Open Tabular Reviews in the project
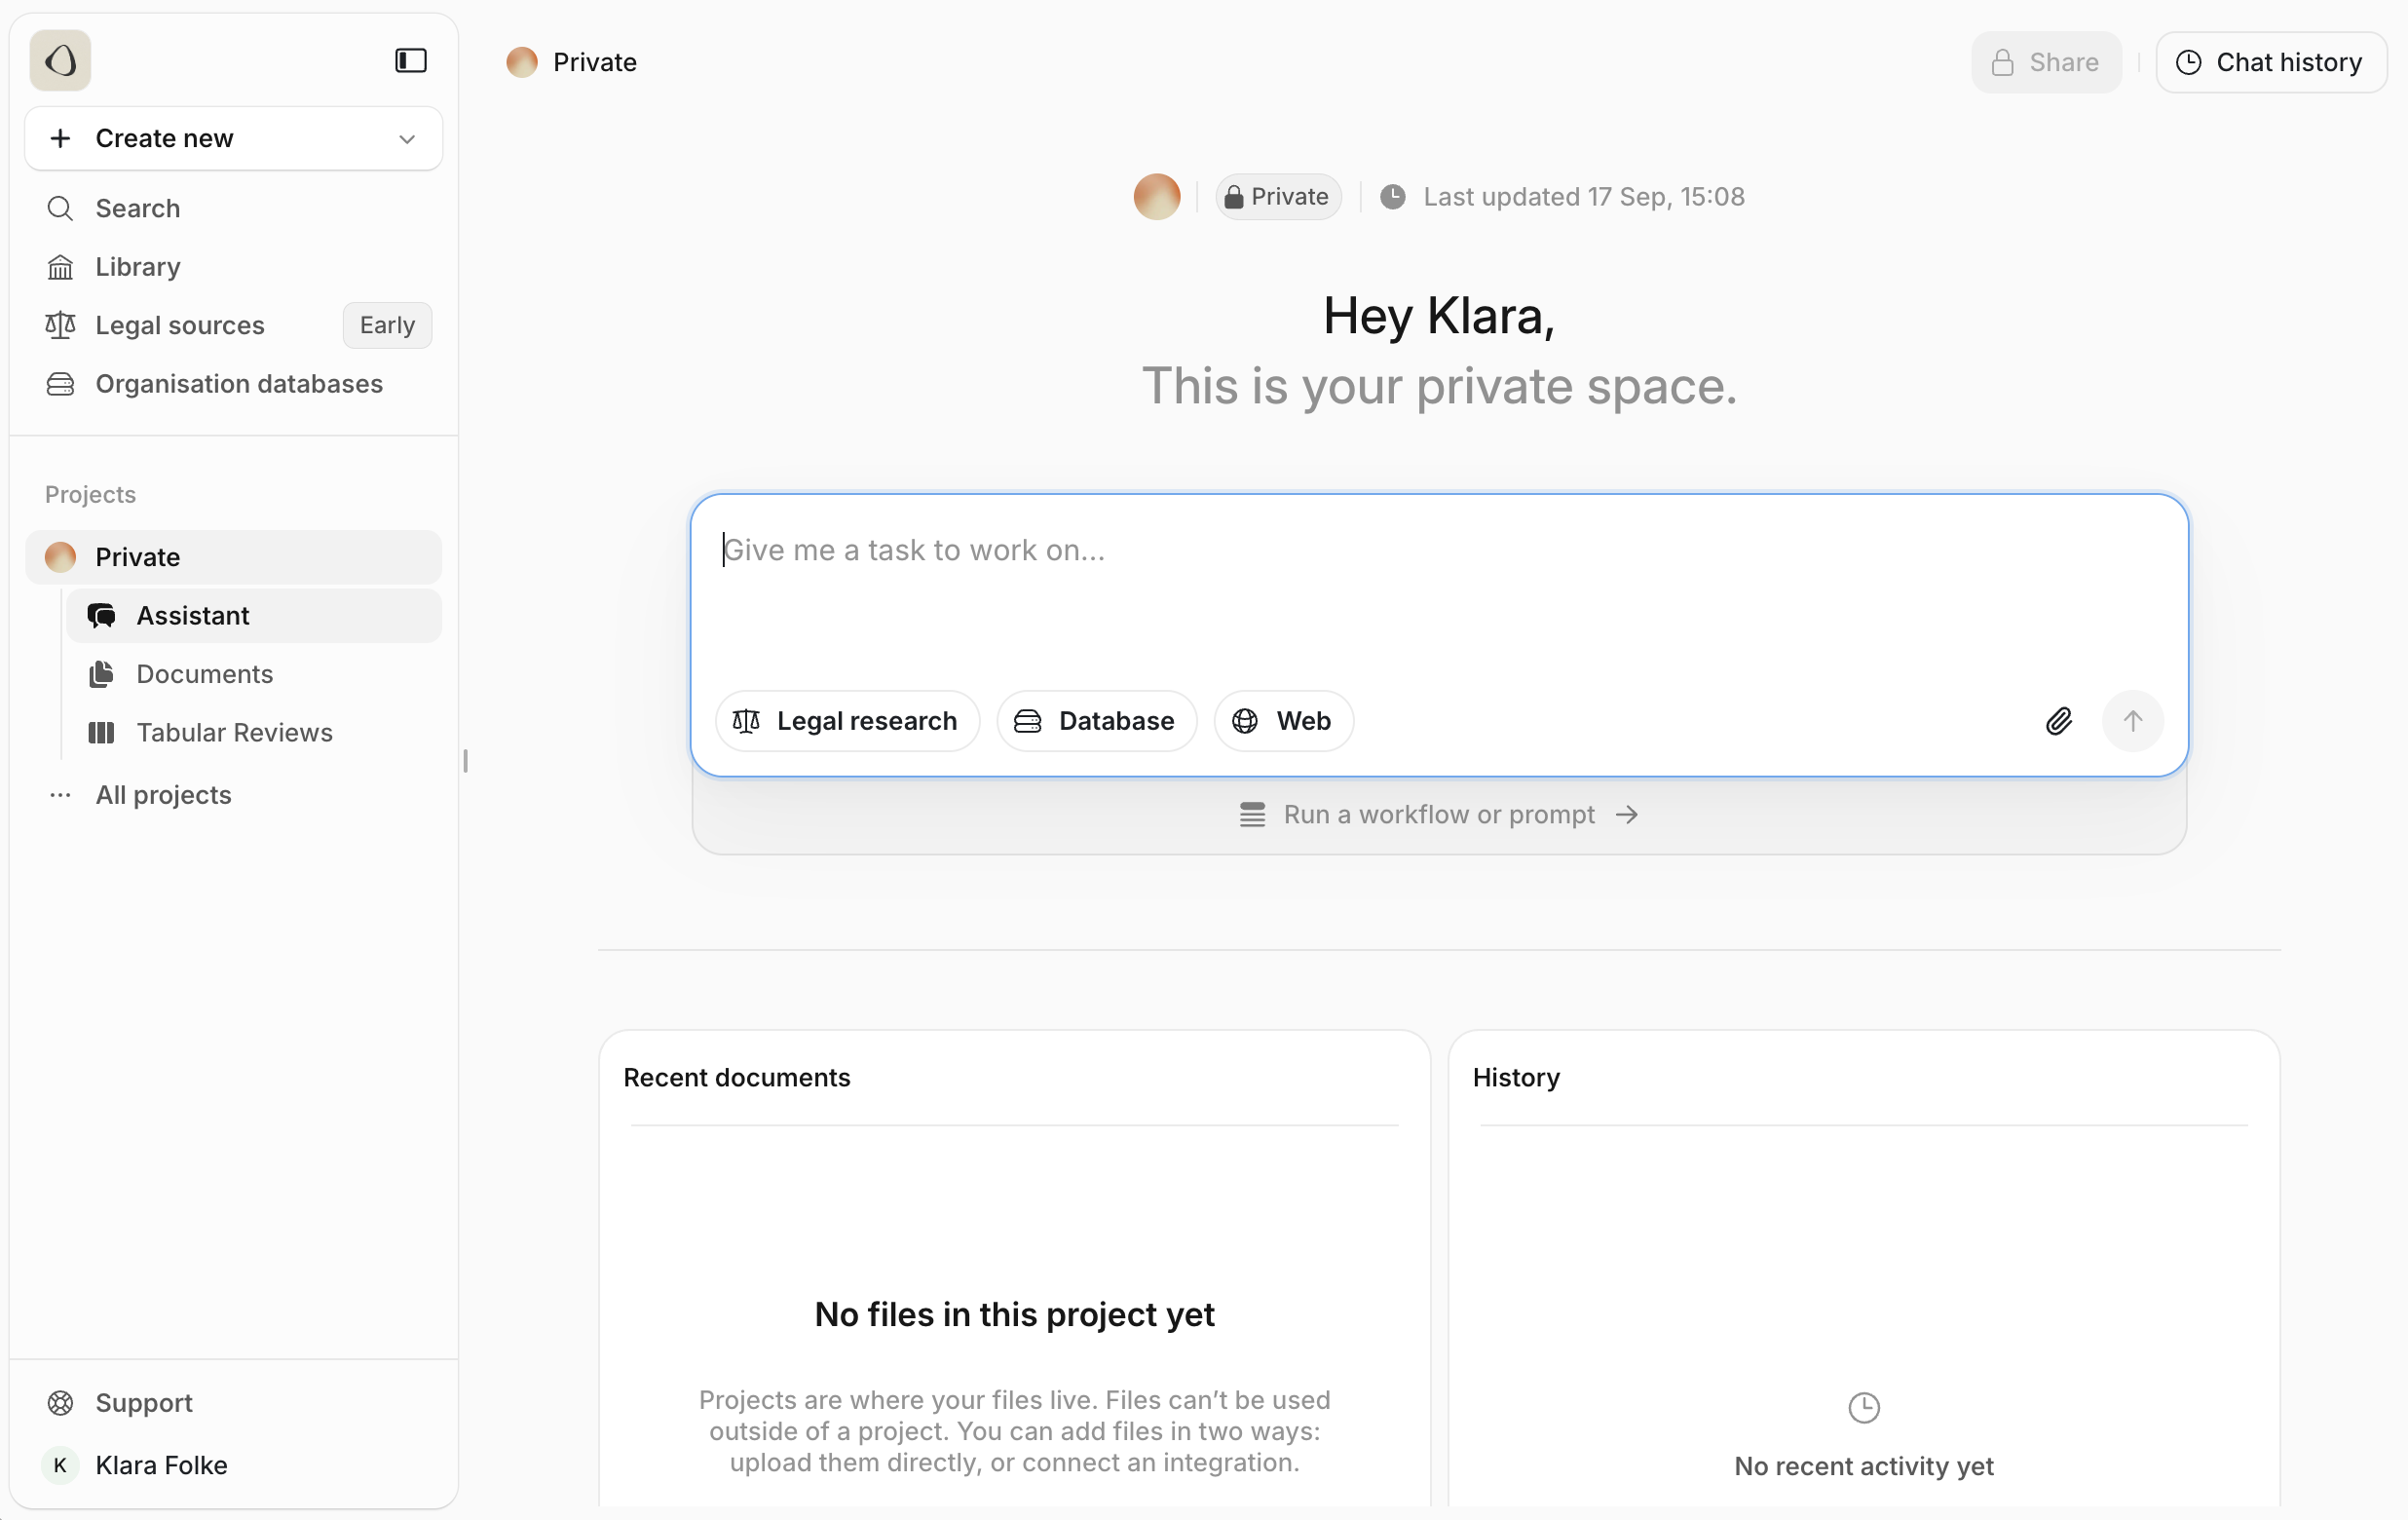Viewport: 2408px width, 1520px height. click(x=234, y=732)
